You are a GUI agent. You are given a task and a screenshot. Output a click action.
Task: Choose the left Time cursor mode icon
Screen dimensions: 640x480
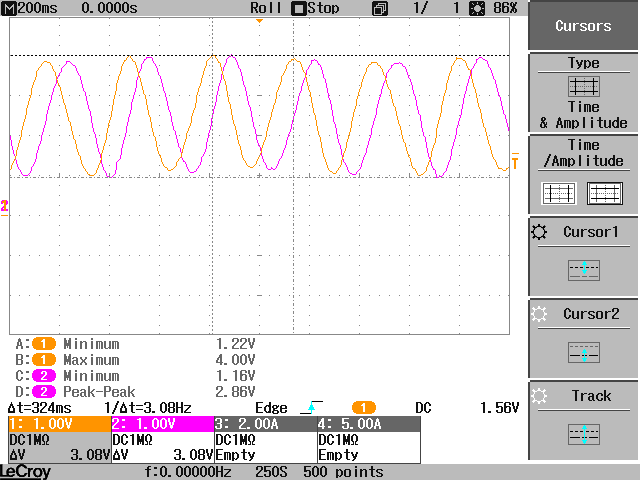(x=559, y=193)
